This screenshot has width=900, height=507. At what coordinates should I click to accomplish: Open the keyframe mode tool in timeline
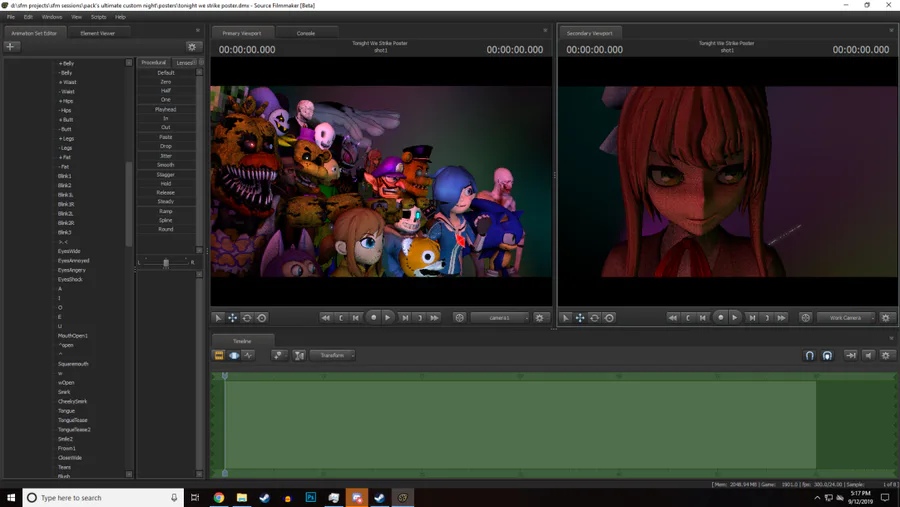(x=278, y=355)
